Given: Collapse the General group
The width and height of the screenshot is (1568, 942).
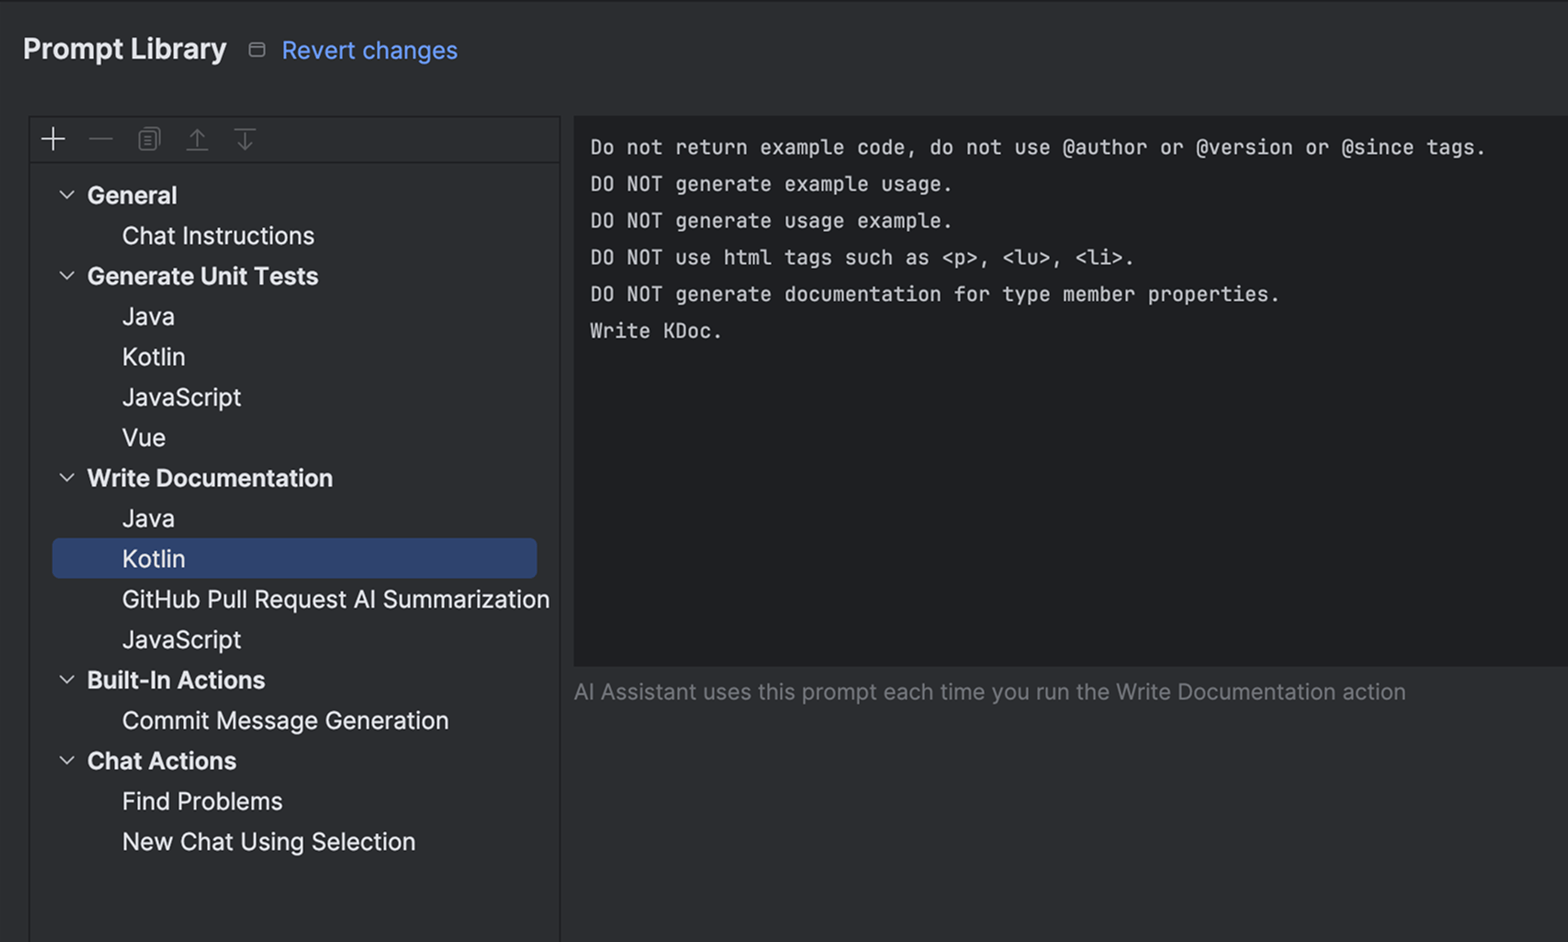Looking at the screenshot, I should [x=67, y=195].
